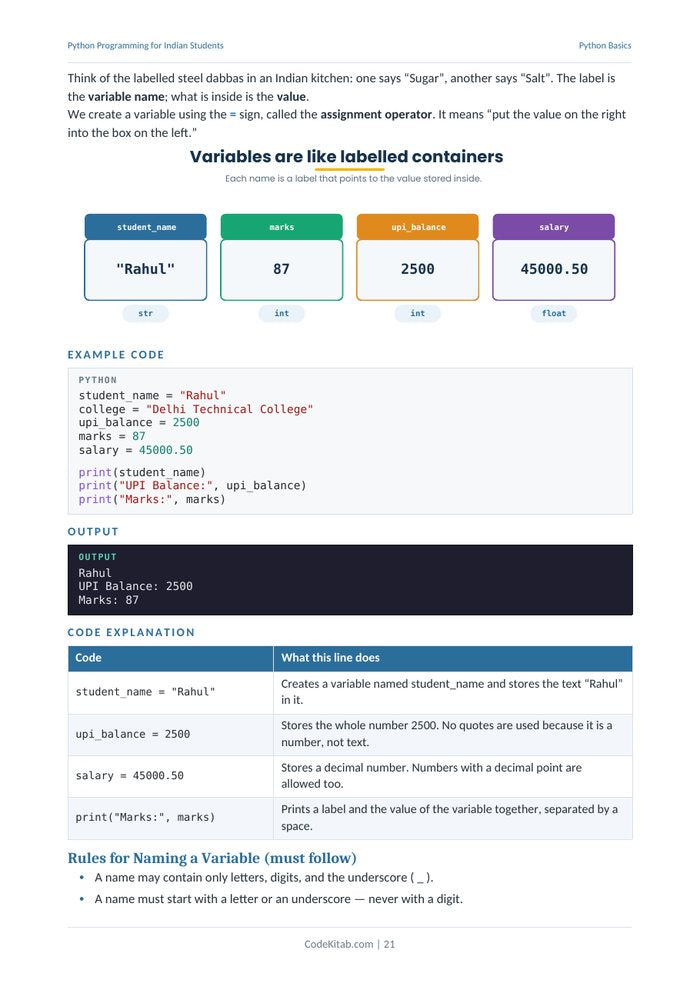This screenshot has height=990, width=700.
Task: Select the purple 'salary' container label
Action: 554,227
